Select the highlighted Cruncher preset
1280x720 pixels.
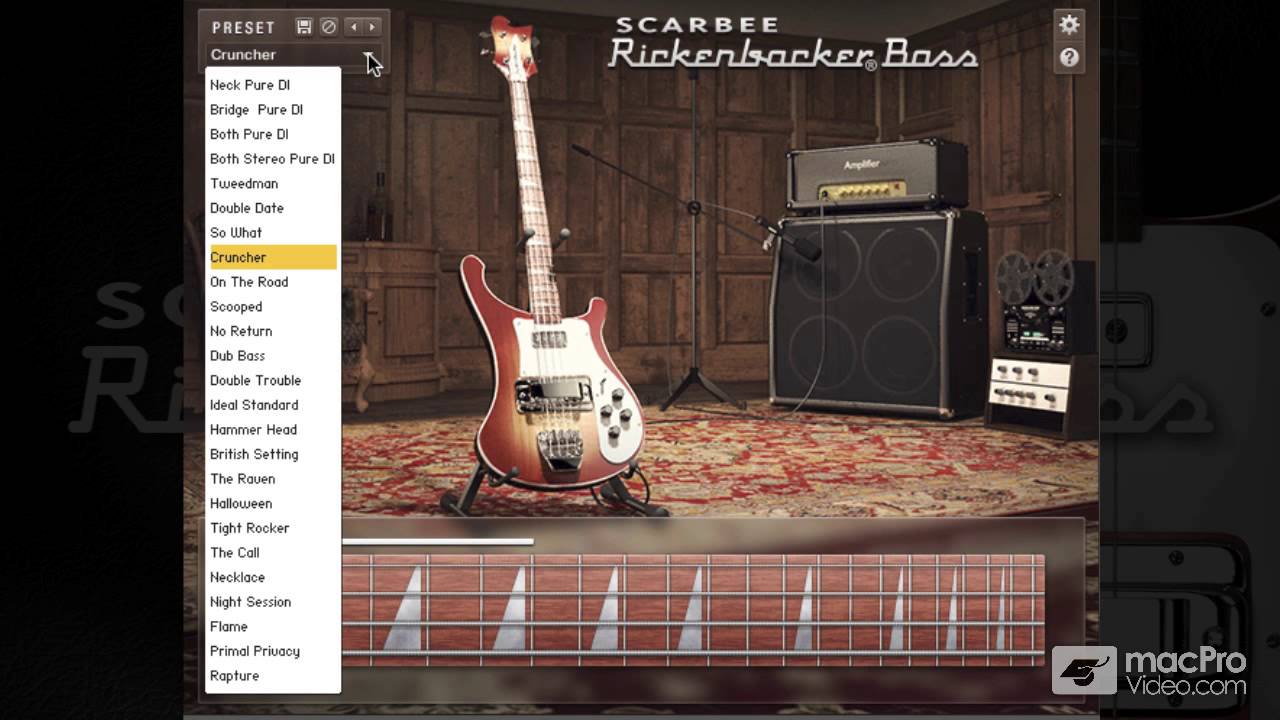[273, 257]
